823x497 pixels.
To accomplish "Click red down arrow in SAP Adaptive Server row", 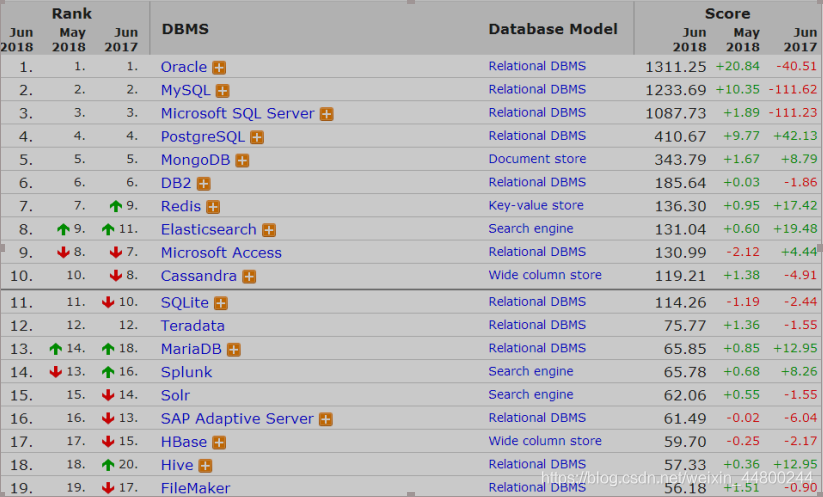I will (x=108, y=418).
